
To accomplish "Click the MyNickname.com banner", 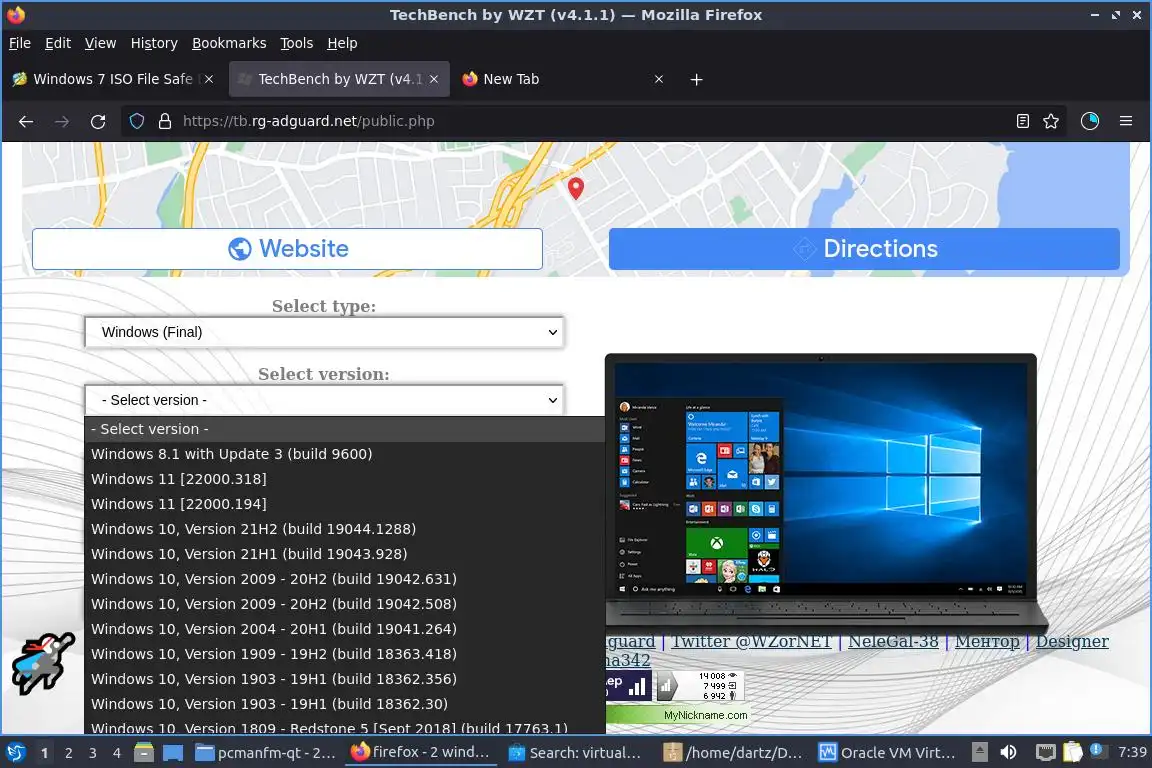I will click(677, 715).
